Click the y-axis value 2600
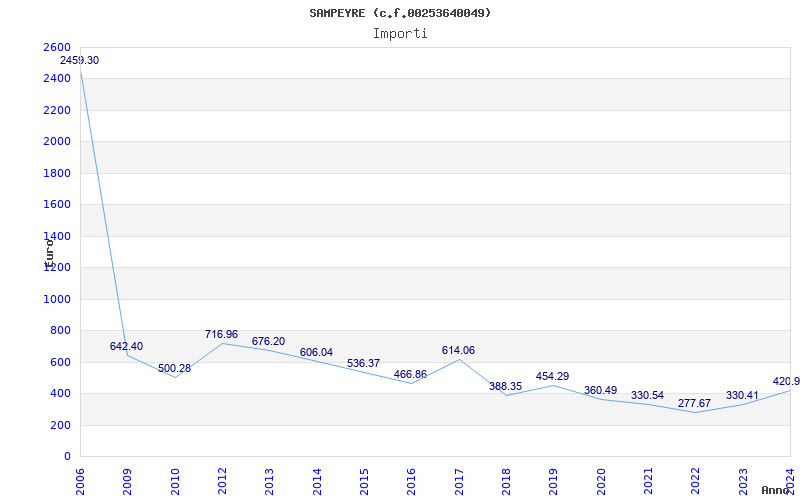 (57, 47)
